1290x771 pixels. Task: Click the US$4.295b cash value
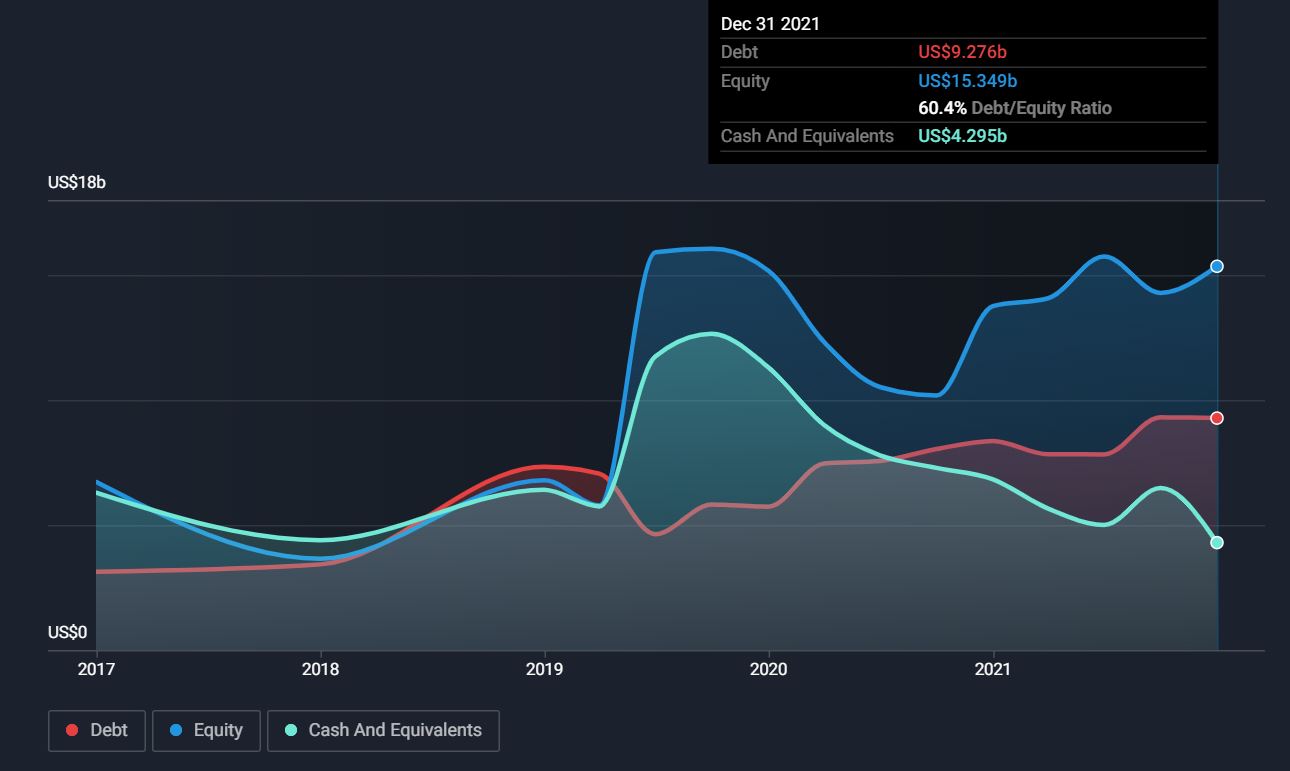pos(963,136)
